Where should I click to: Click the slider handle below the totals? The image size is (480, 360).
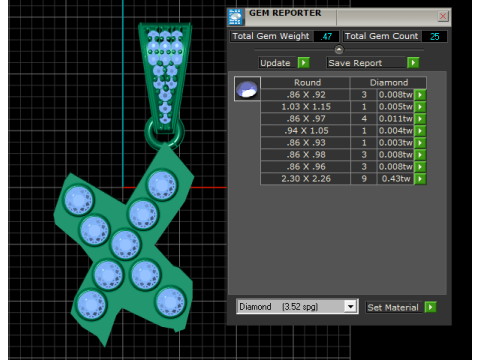pyautogui.click(x=339, y=50)
